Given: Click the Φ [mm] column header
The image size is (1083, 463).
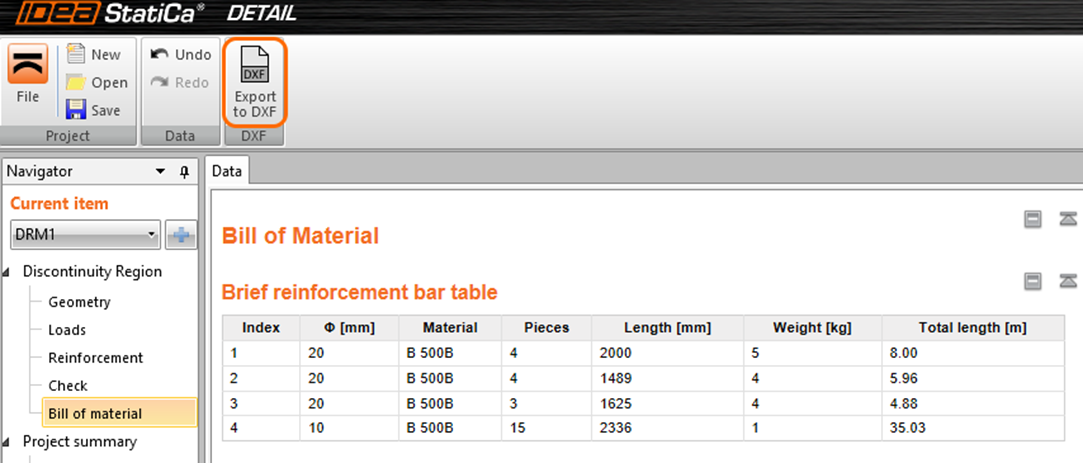Looking at the screenshot, I should pos(349,328).
